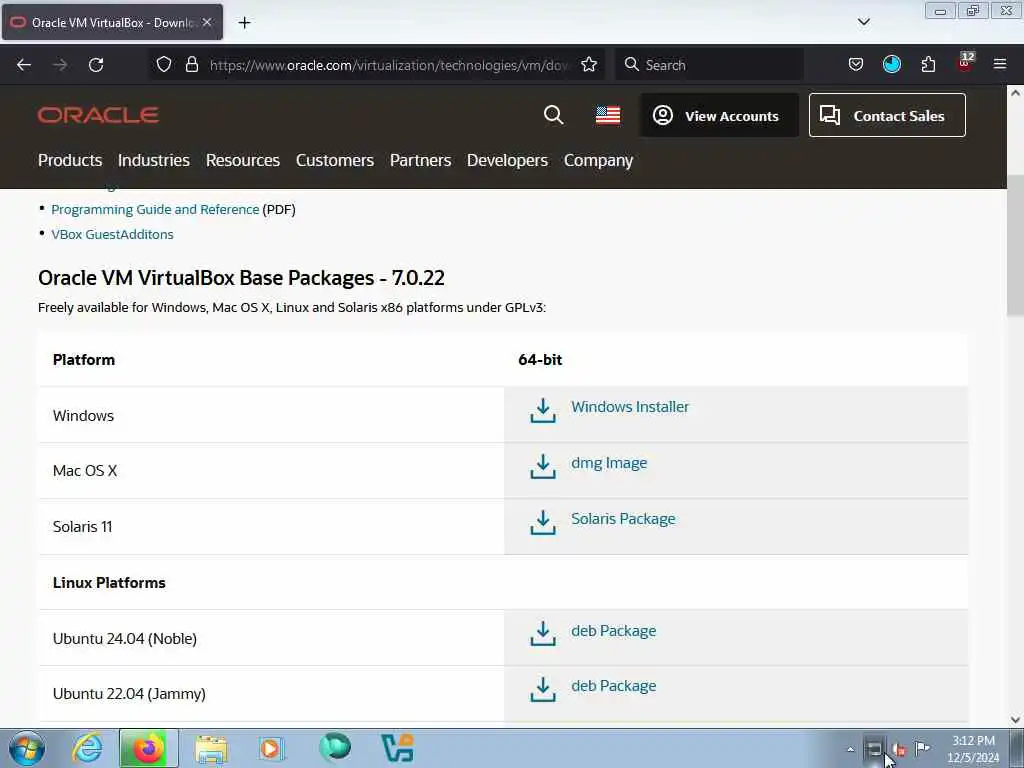Go back with the browser back arrow
The width and height of the screenshot is (1024, 768).
tap(24, 65)
